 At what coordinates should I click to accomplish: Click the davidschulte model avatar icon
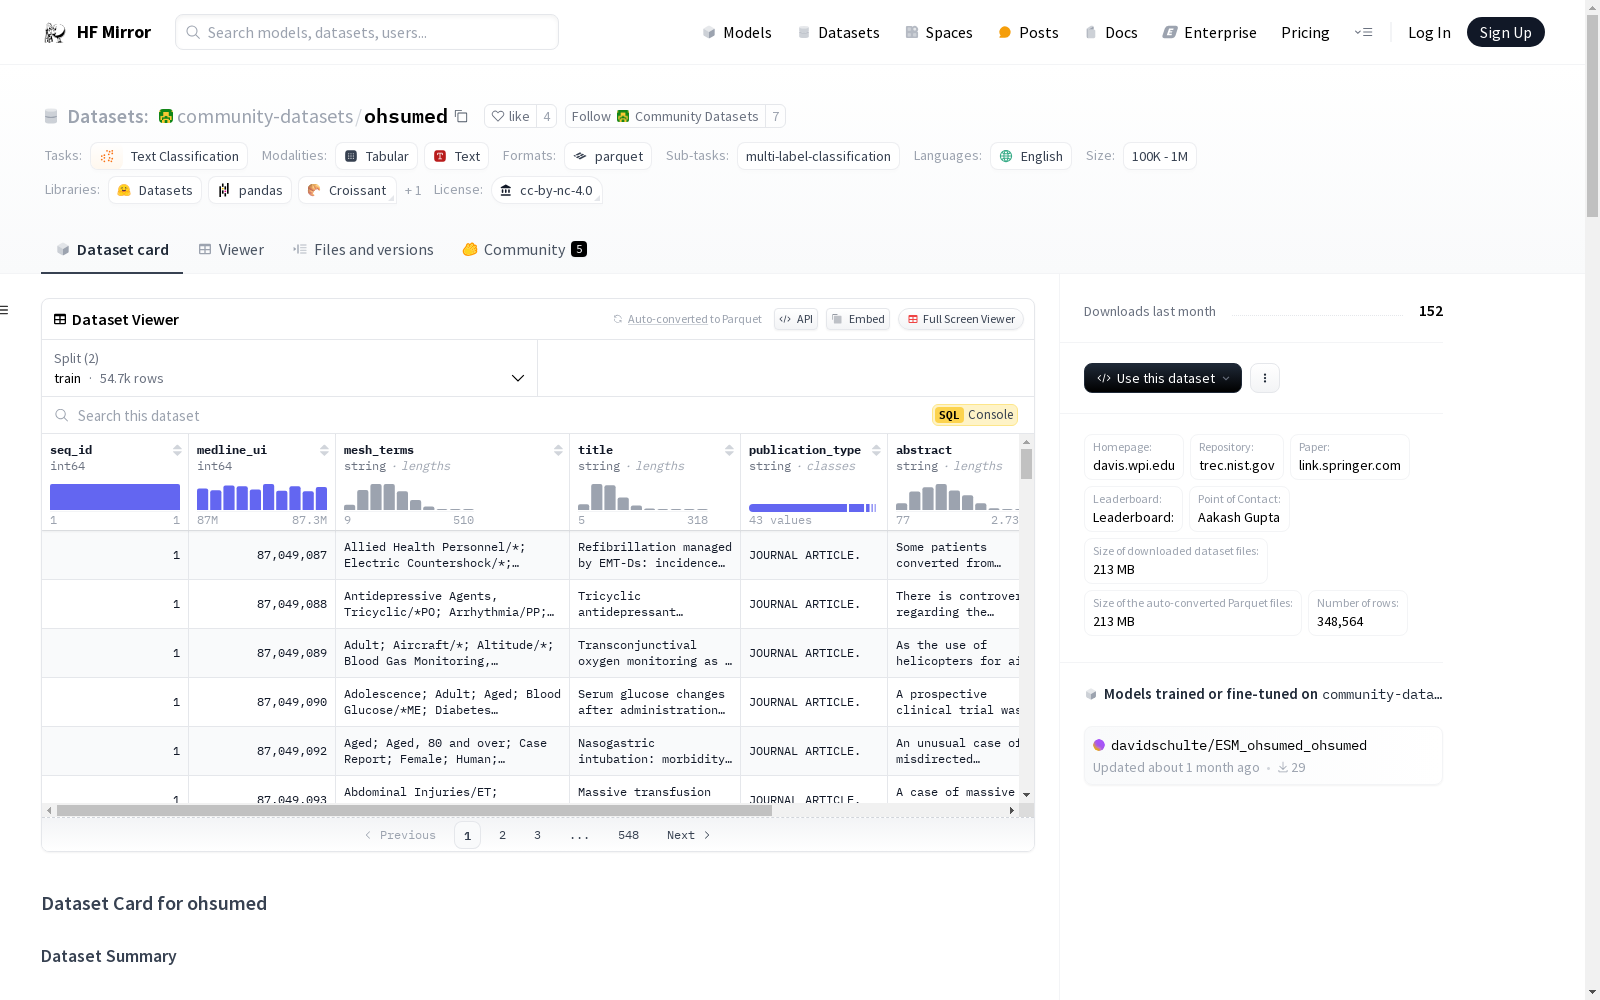point(1099,745)
